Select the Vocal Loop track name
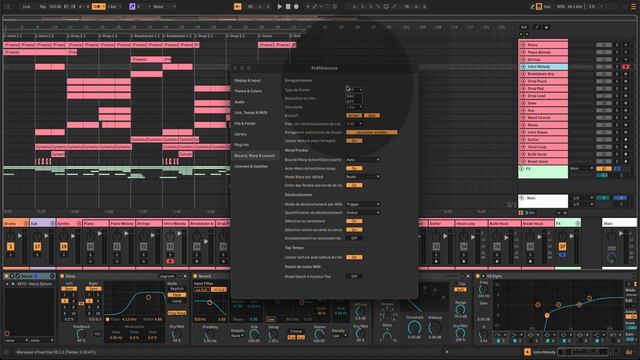 point(537,147)
